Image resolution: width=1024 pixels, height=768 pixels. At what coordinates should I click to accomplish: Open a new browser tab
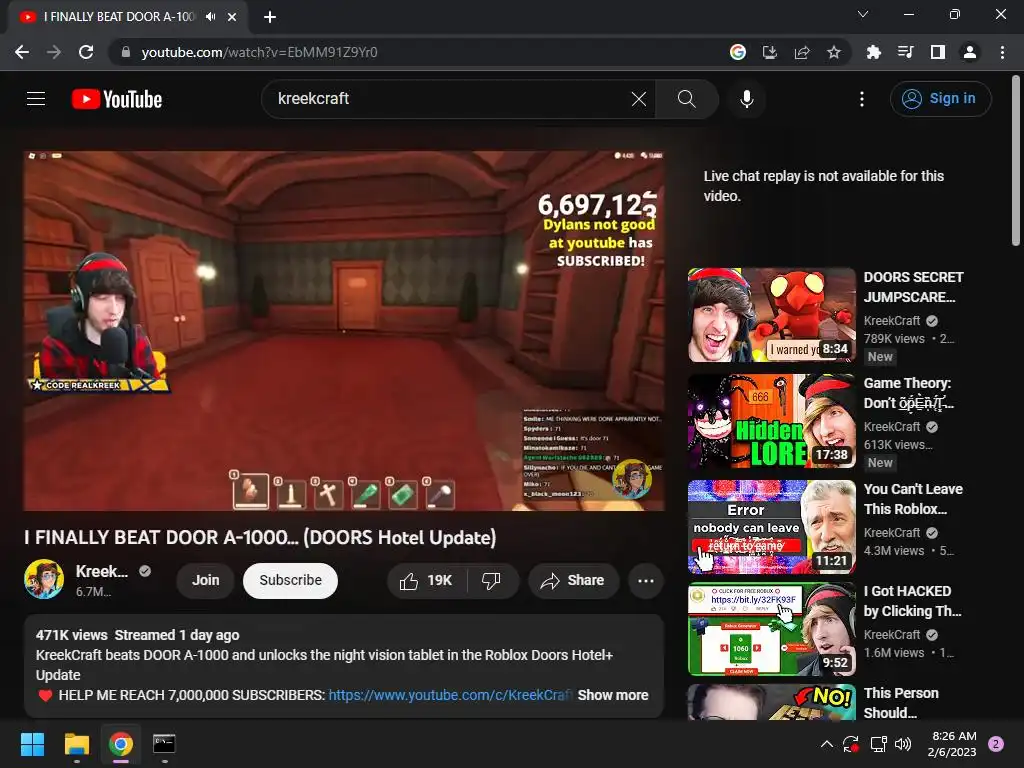click(270, 17)
